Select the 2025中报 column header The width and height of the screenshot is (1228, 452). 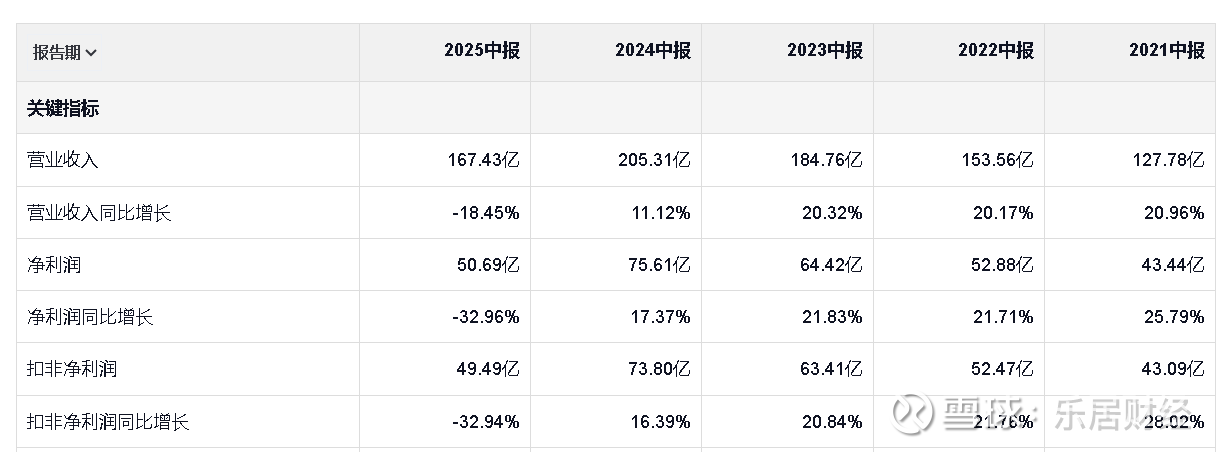click(x=481, y=51)
